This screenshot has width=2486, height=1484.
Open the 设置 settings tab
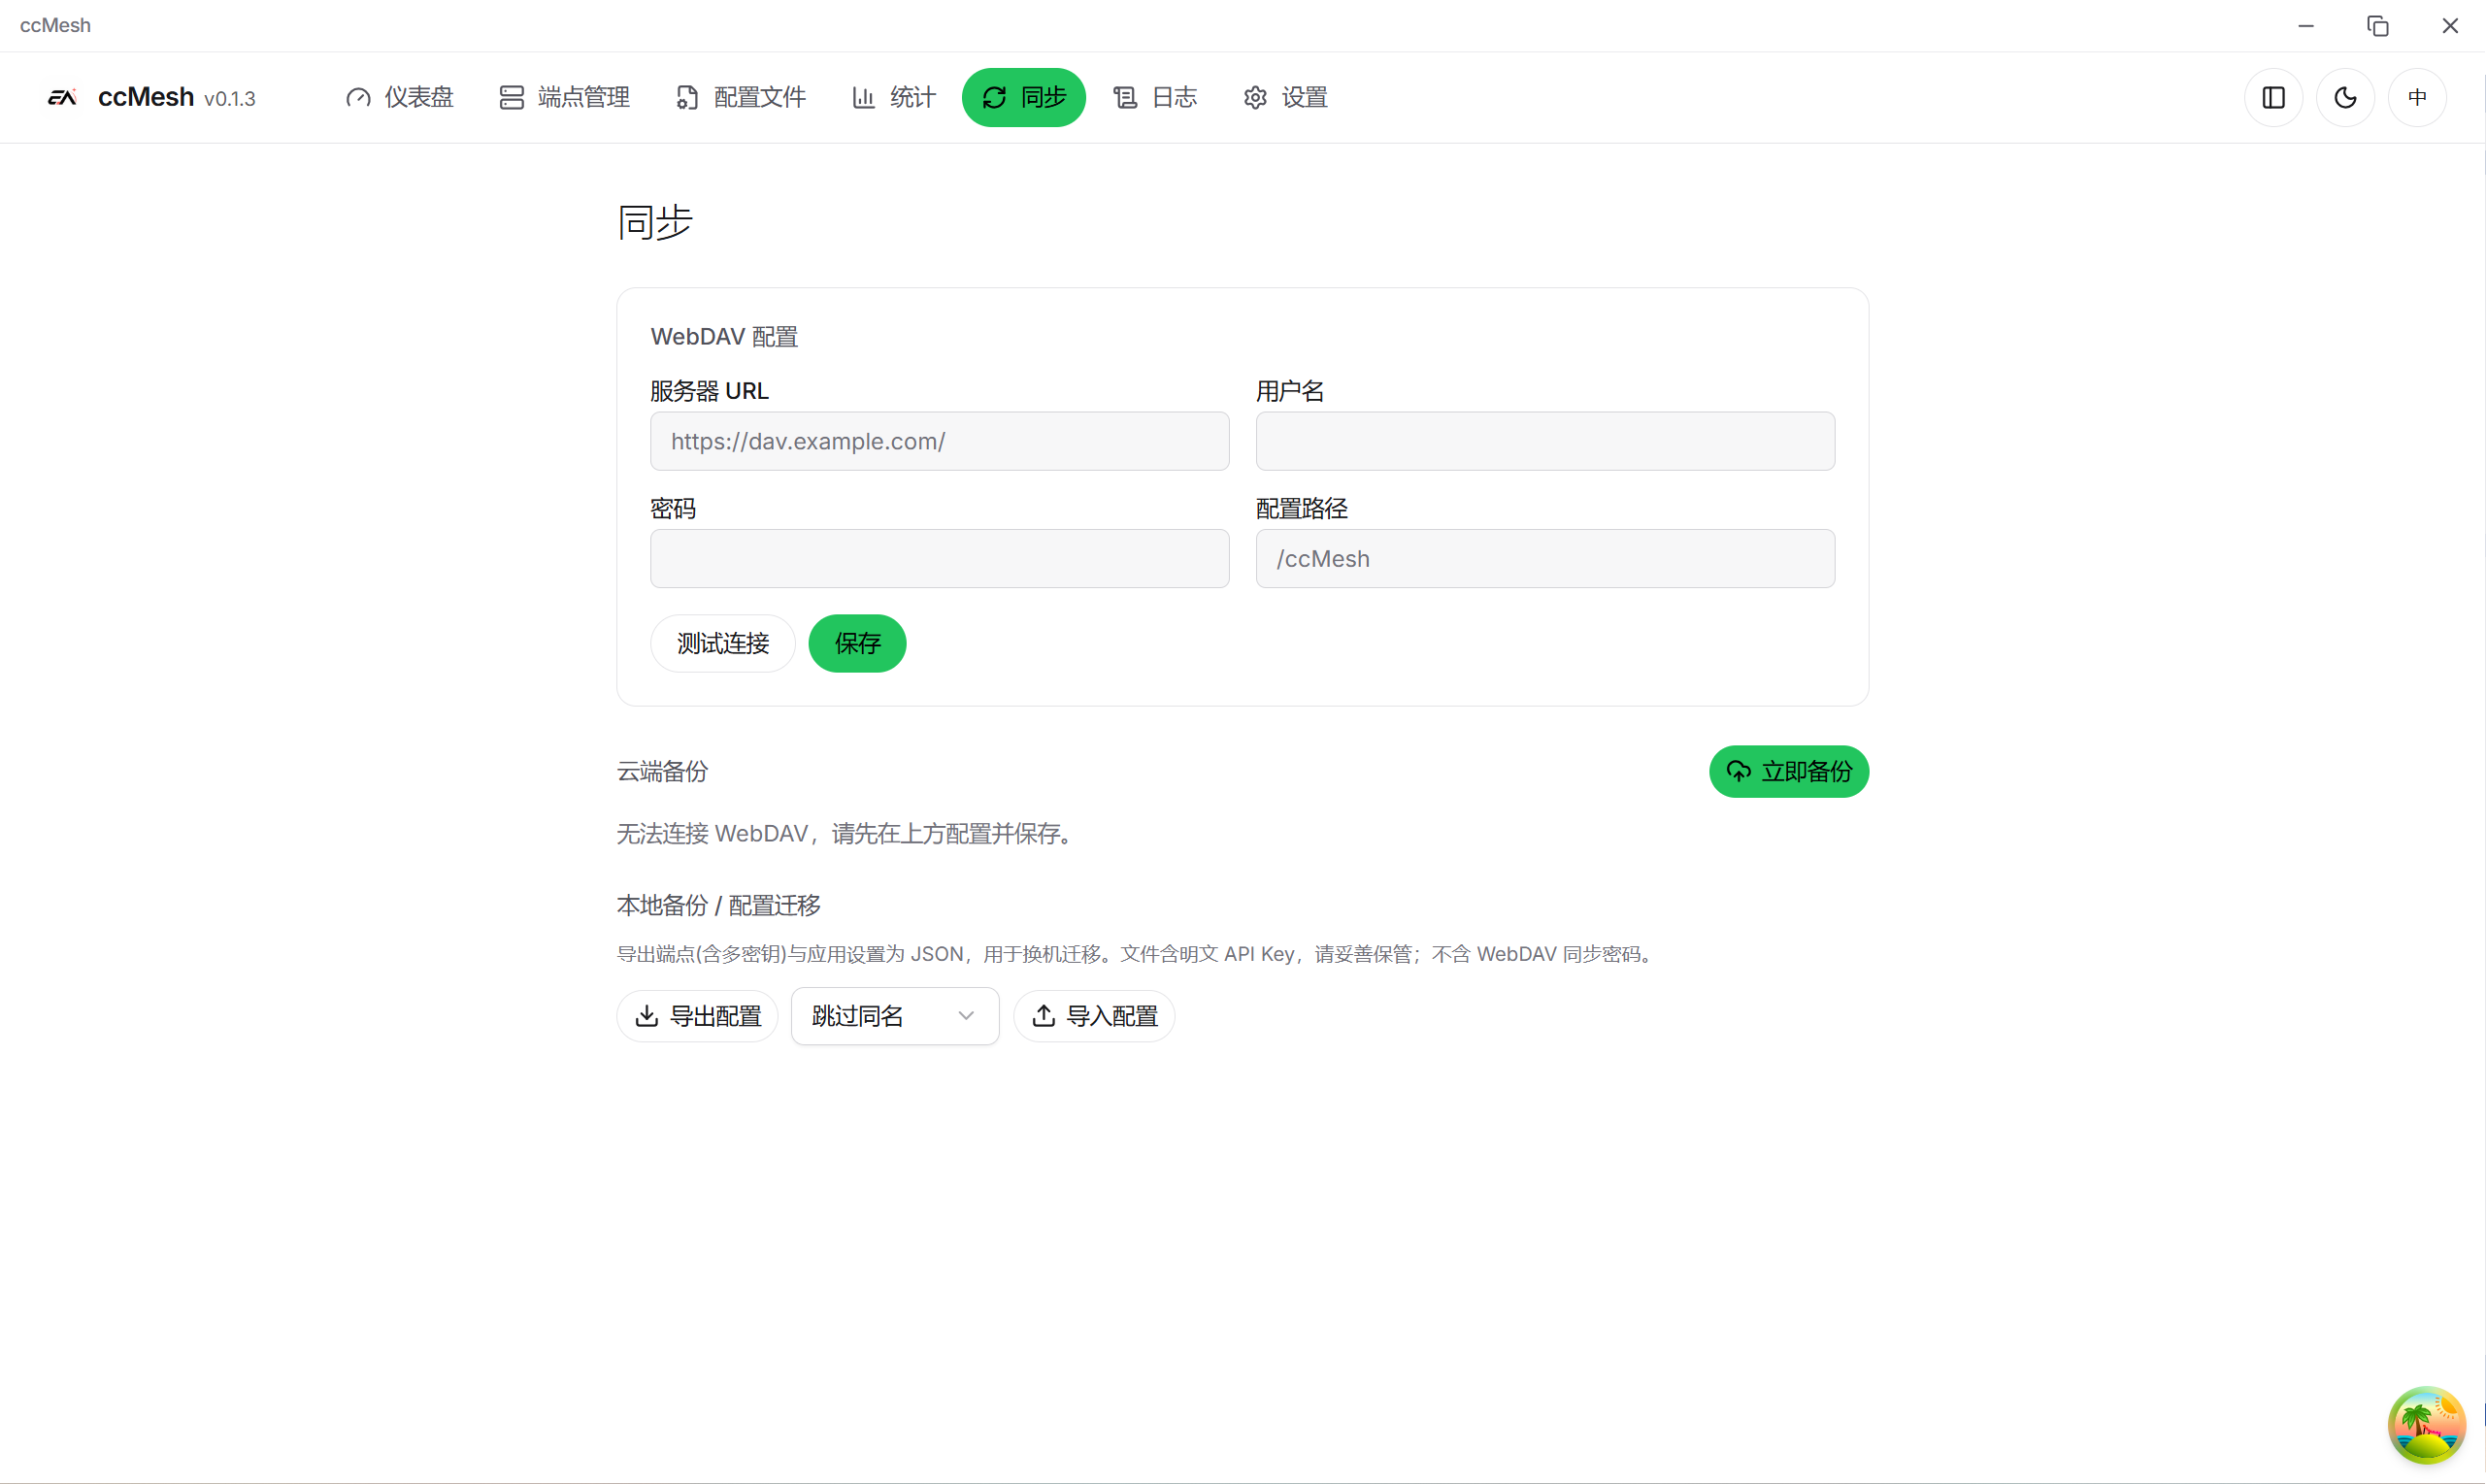click(1285, 97)
